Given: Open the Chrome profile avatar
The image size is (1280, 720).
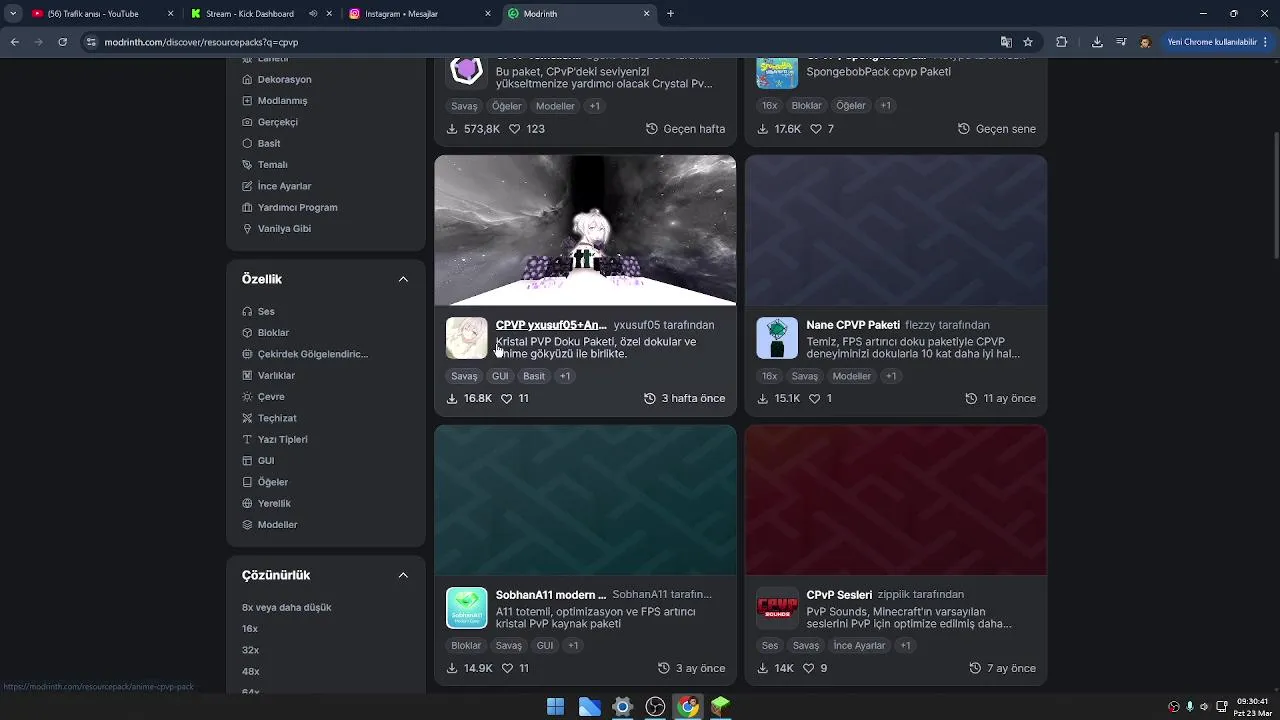Looking at the screenshot, I should coord(1145,42).
